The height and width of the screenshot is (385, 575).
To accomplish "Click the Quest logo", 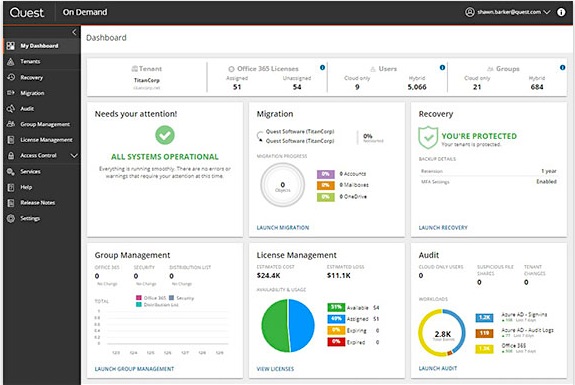I will pyautogui.click(x=27, y=12).
